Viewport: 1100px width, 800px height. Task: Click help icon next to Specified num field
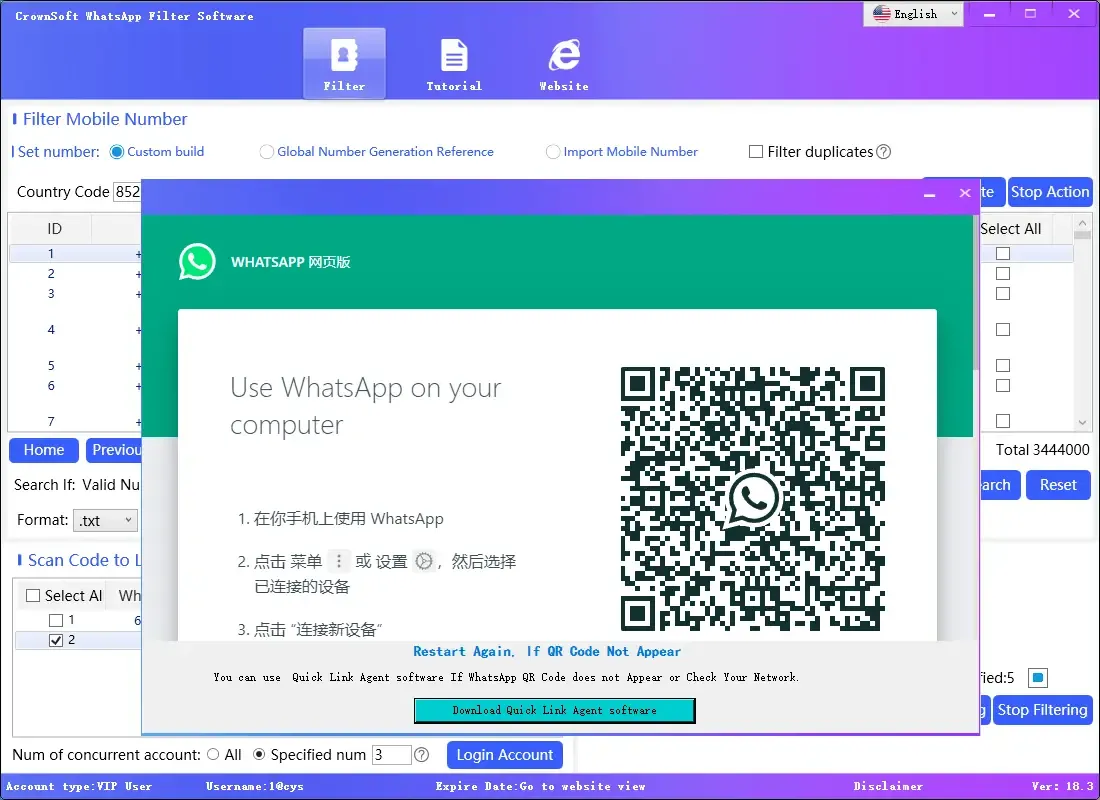click(422, 755)
